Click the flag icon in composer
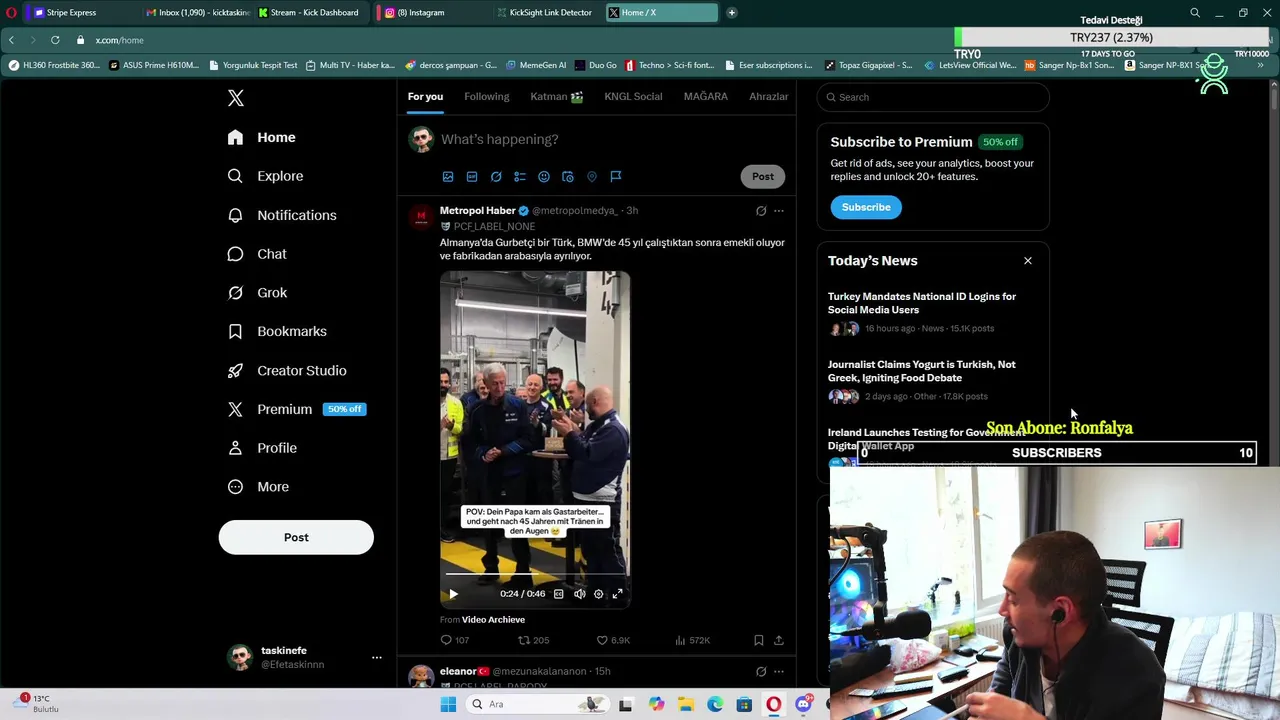The width and height of the screenshot is (1280, 720). 616,177
